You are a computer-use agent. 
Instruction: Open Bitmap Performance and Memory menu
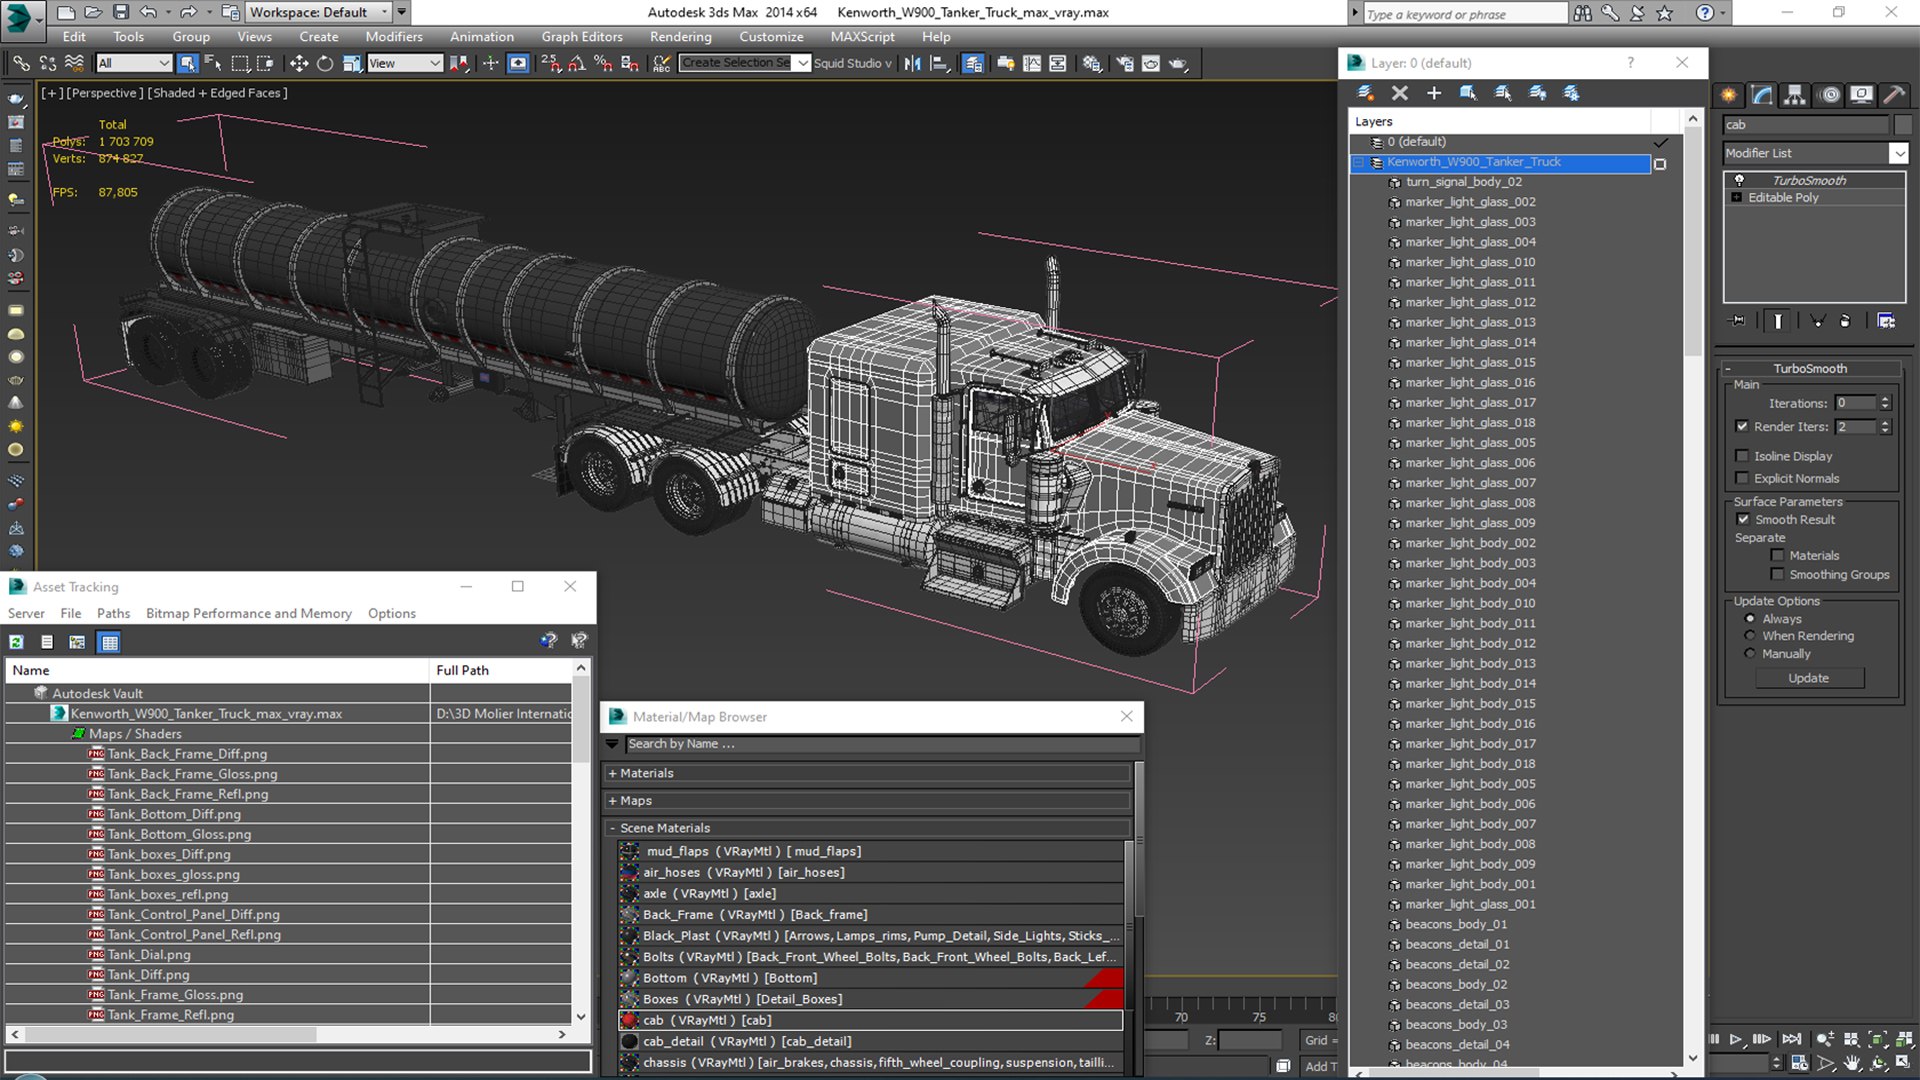(x=249, y=613)
